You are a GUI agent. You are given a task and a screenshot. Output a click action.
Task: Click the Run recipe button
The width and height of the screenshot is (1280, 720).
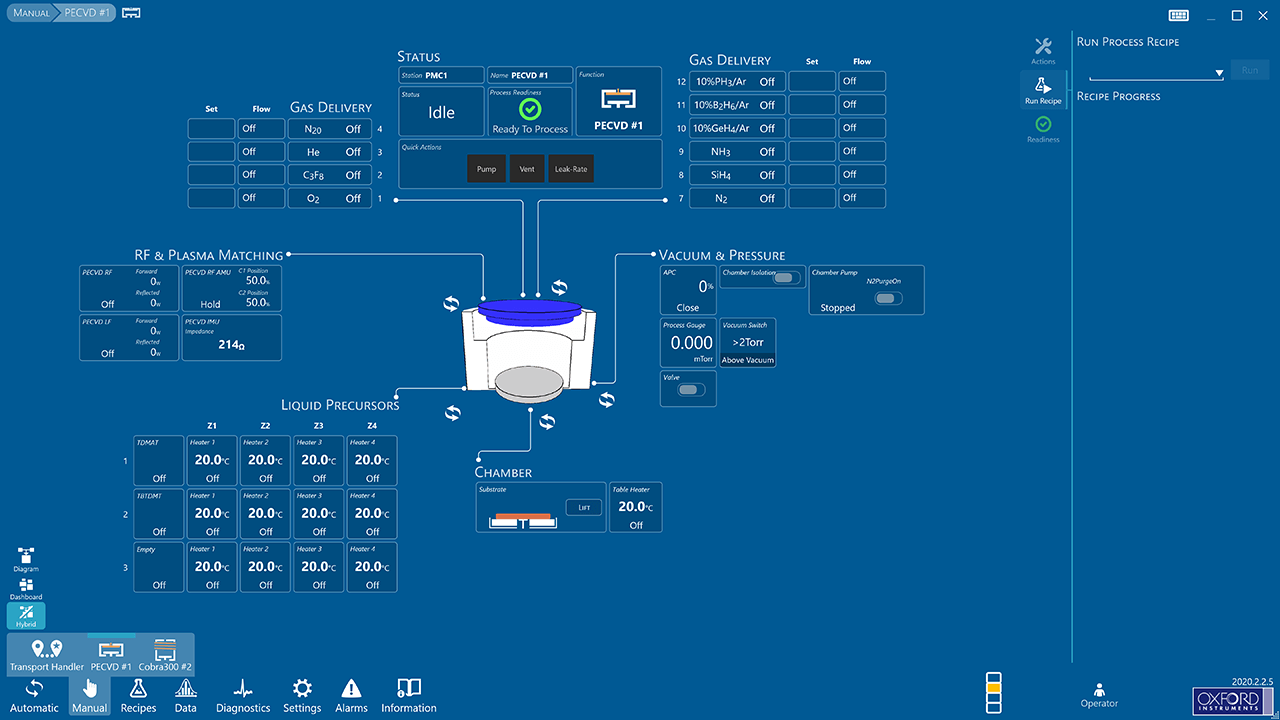tap(1250, 71)
